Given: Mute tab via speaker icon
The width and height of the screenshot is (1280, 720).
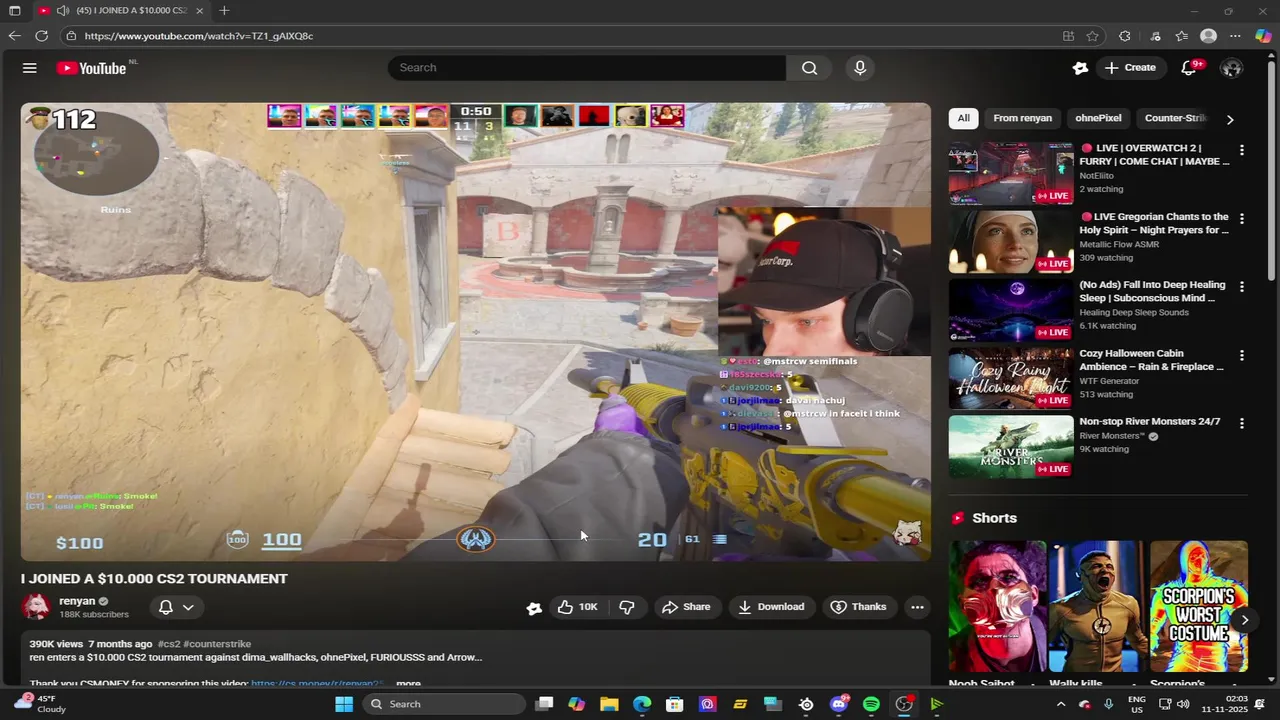Looking at the screenshot, I should (63, 10).
